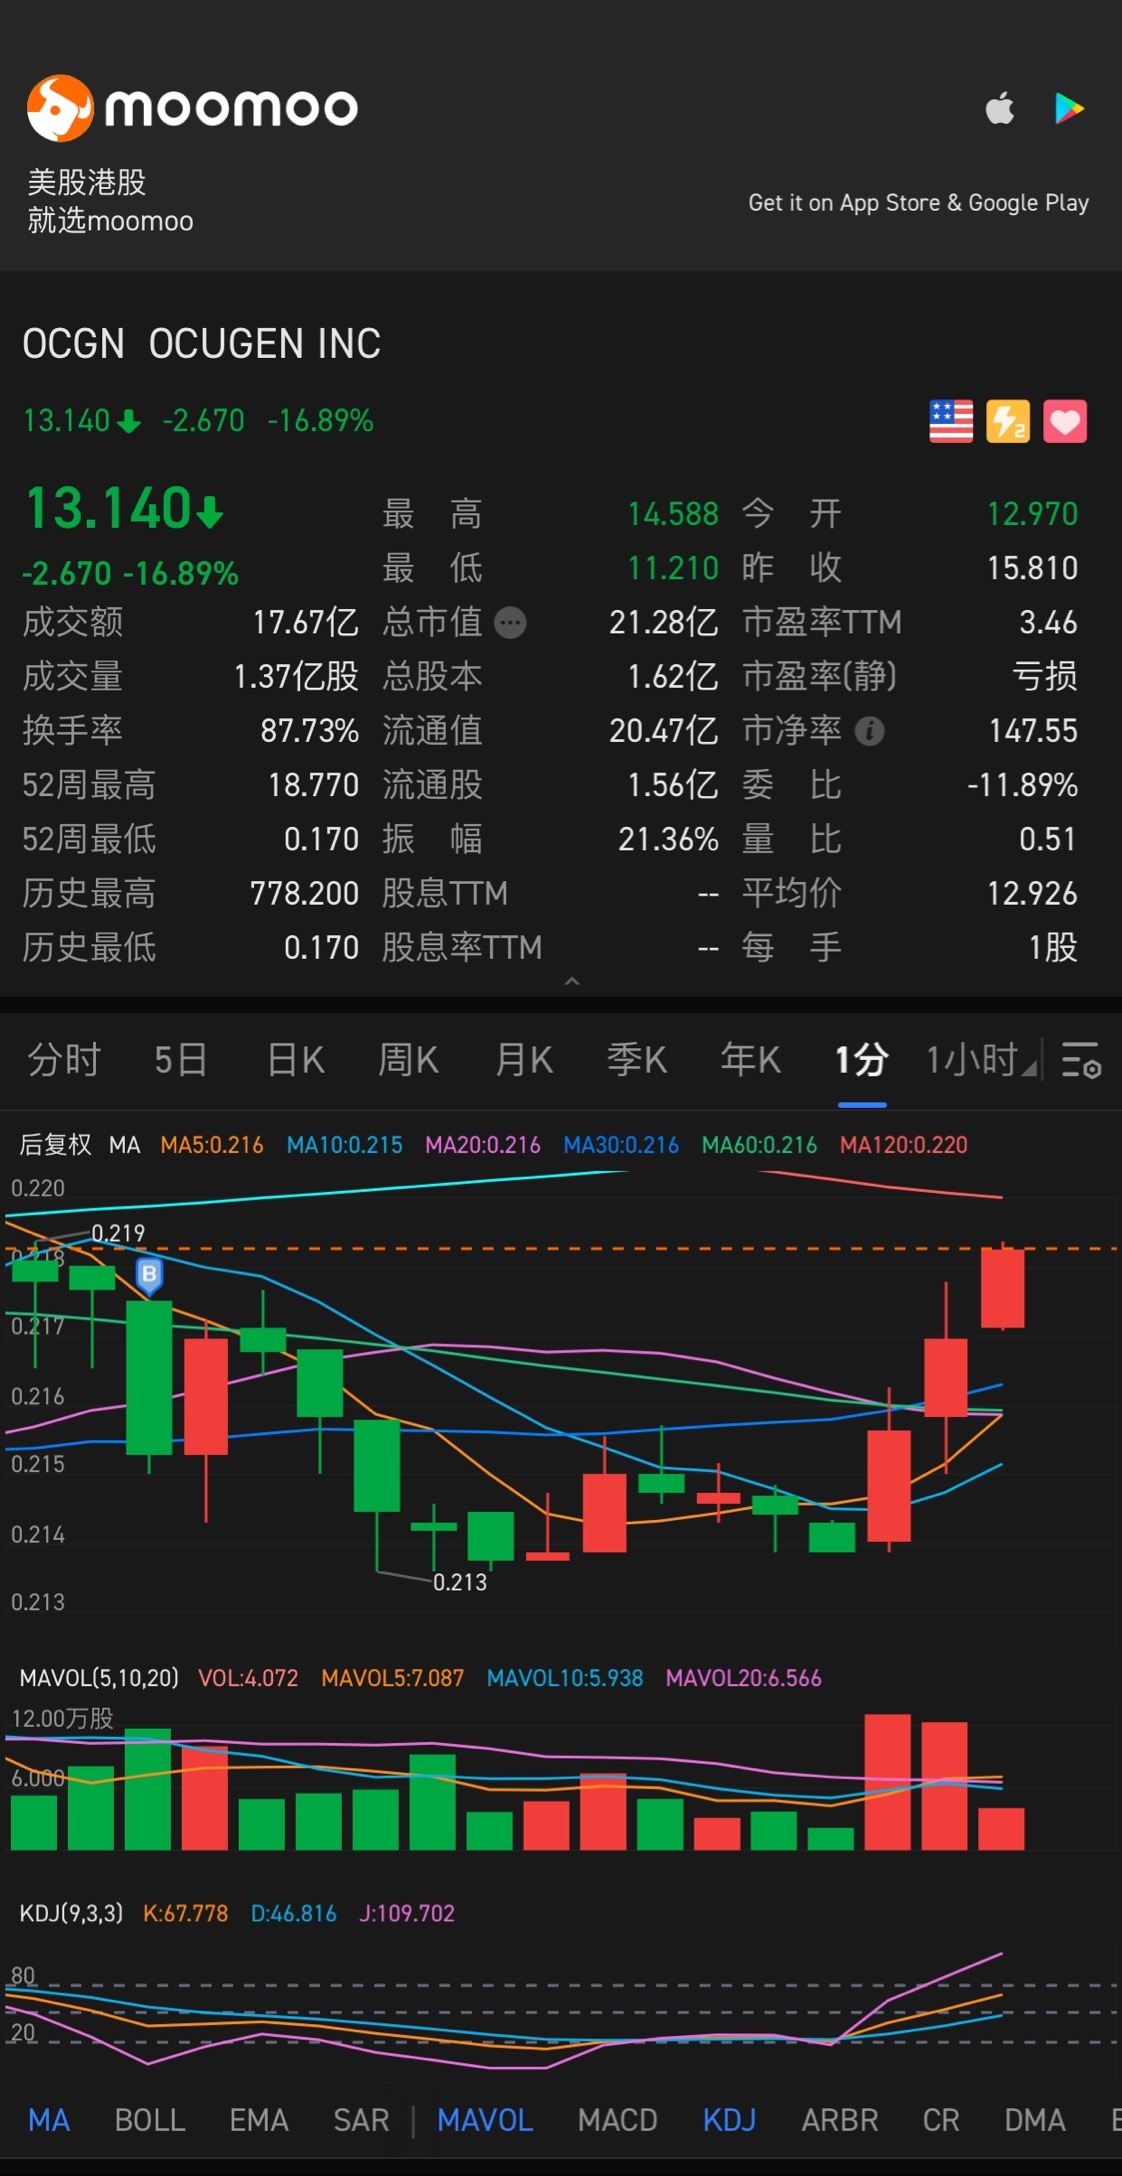The image size is (1122, 2176).
Task: Tap the MAVOL(5,10,20) label
Action: pos(99,1678)
